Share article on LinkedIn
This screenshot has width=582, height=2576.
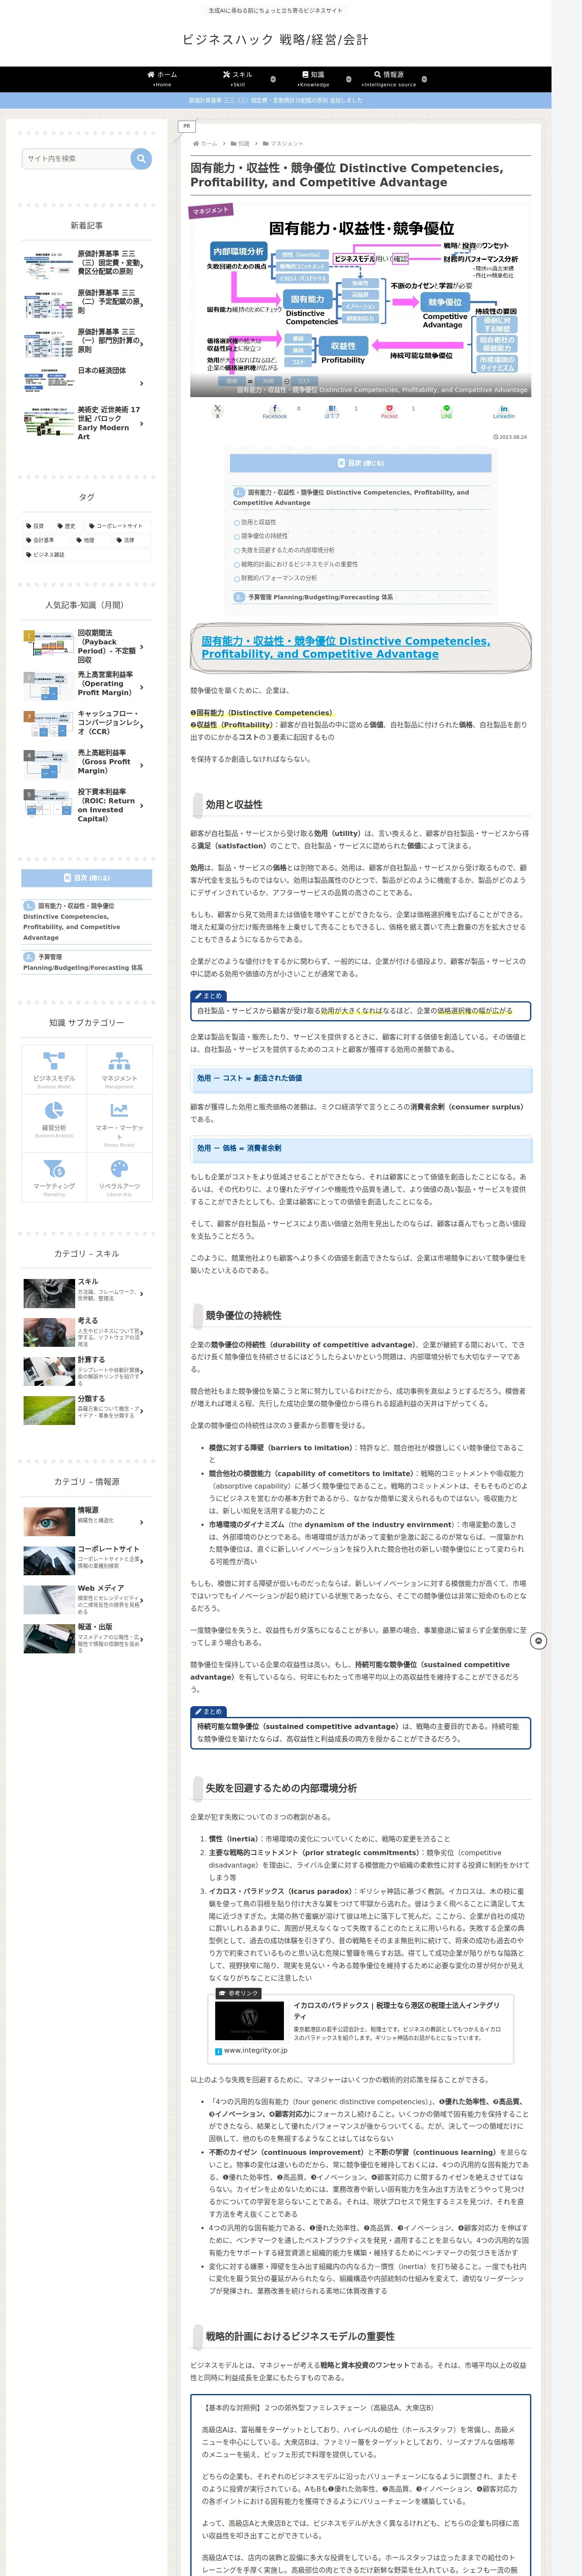pyautogui.click(x=504, y=411)
